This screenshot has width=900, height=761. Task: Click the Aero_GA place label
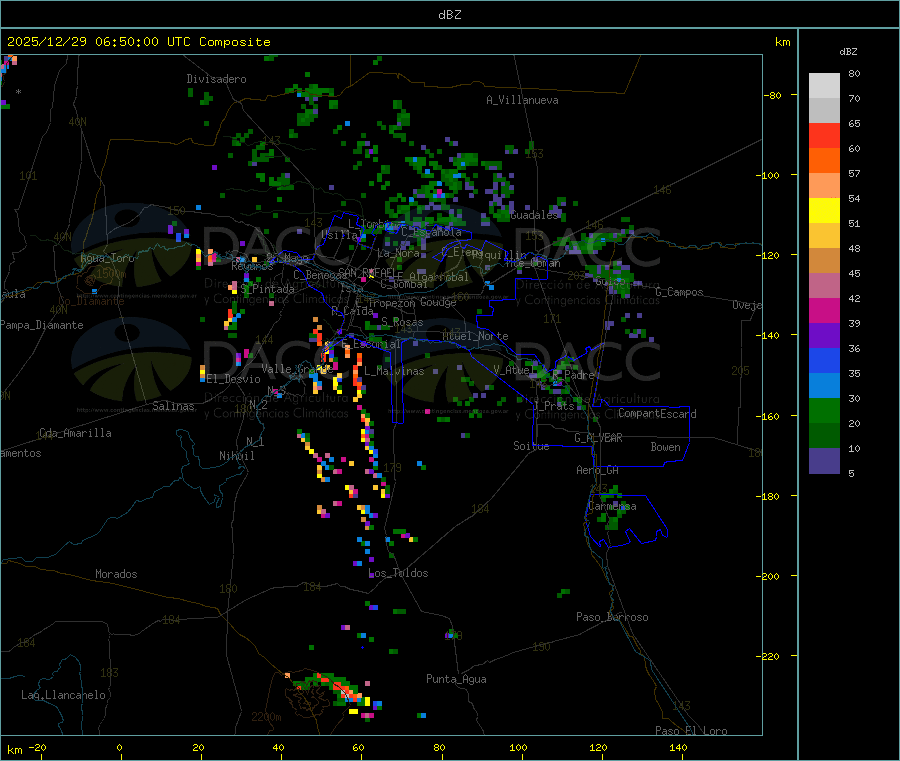pyautogui.click(x=598, y=470)
